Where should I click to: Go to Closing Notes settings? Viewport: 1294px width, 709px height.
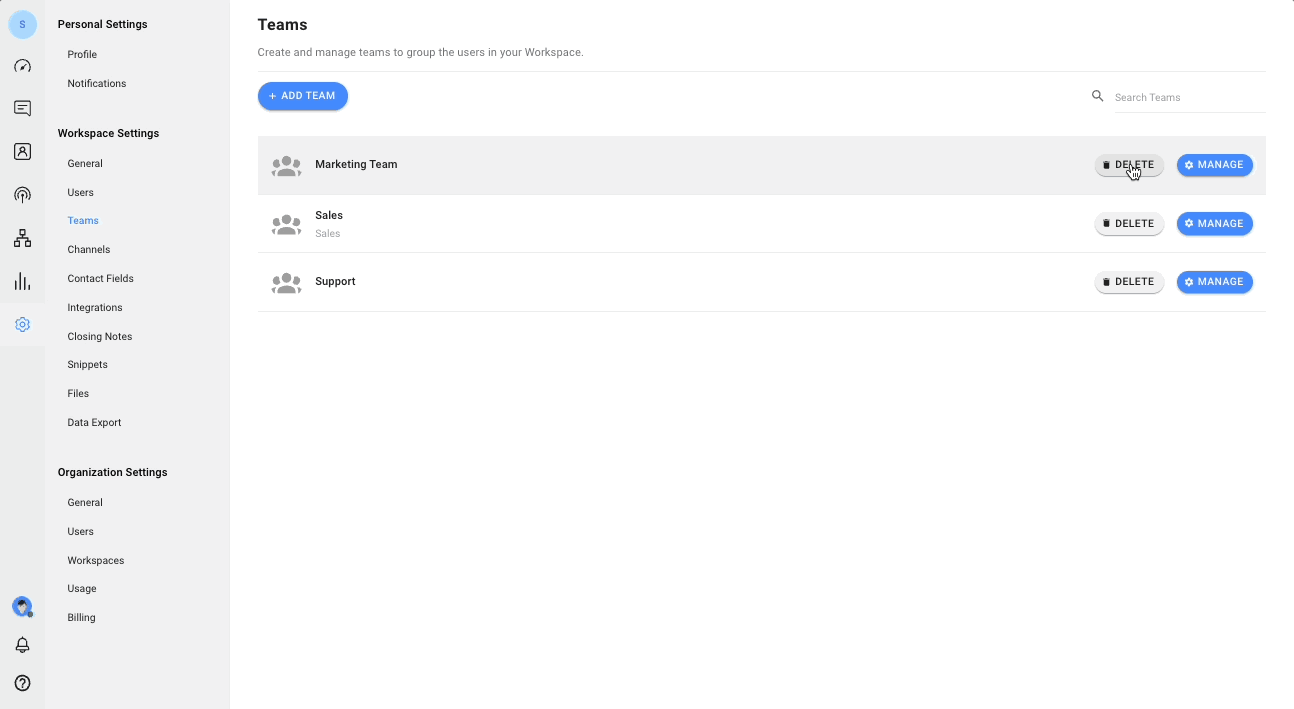click(x=99, y=336)
